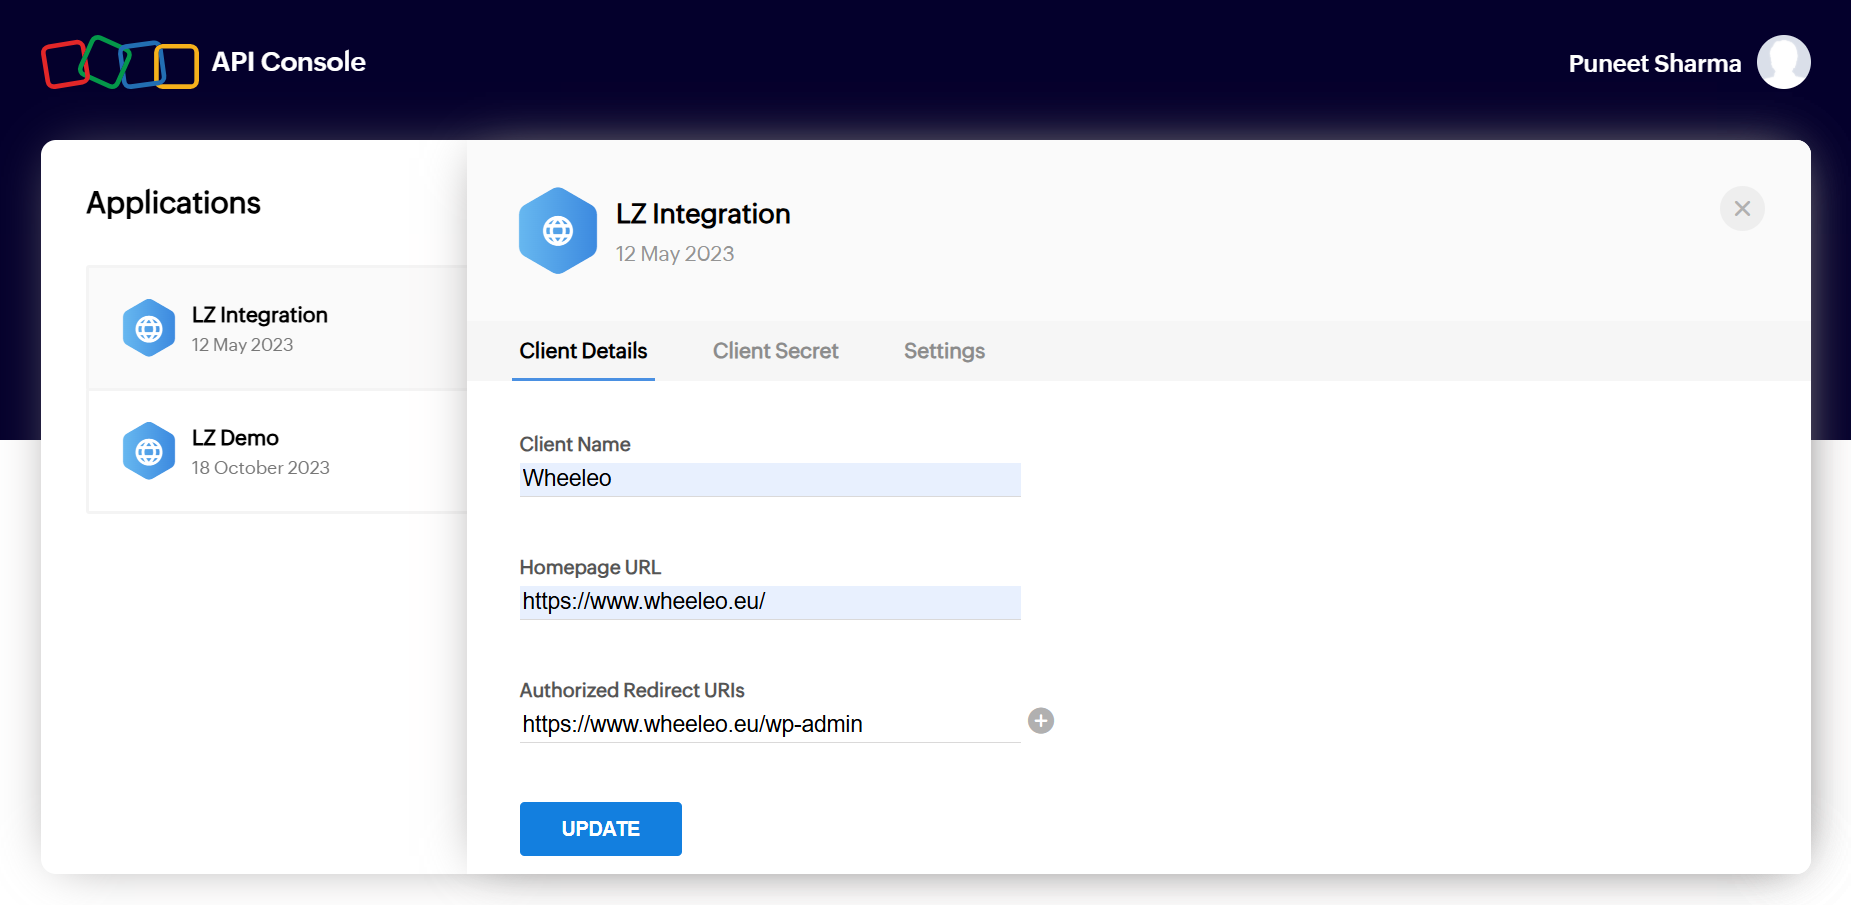Image resolution: width=1851 pixels, height=905 pixels.
Task: Click the Client Name label
Action: pyautogui.click(x=575, y=444)
